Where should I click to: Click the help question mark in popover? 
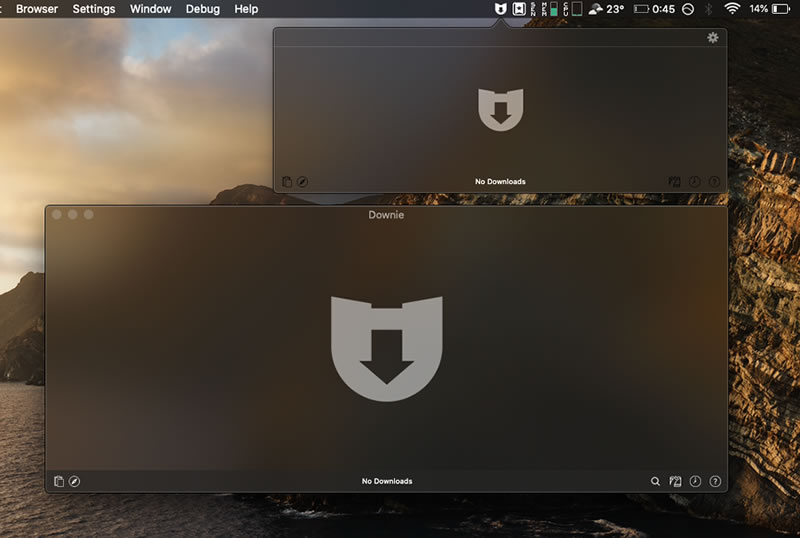click(714, 182)
